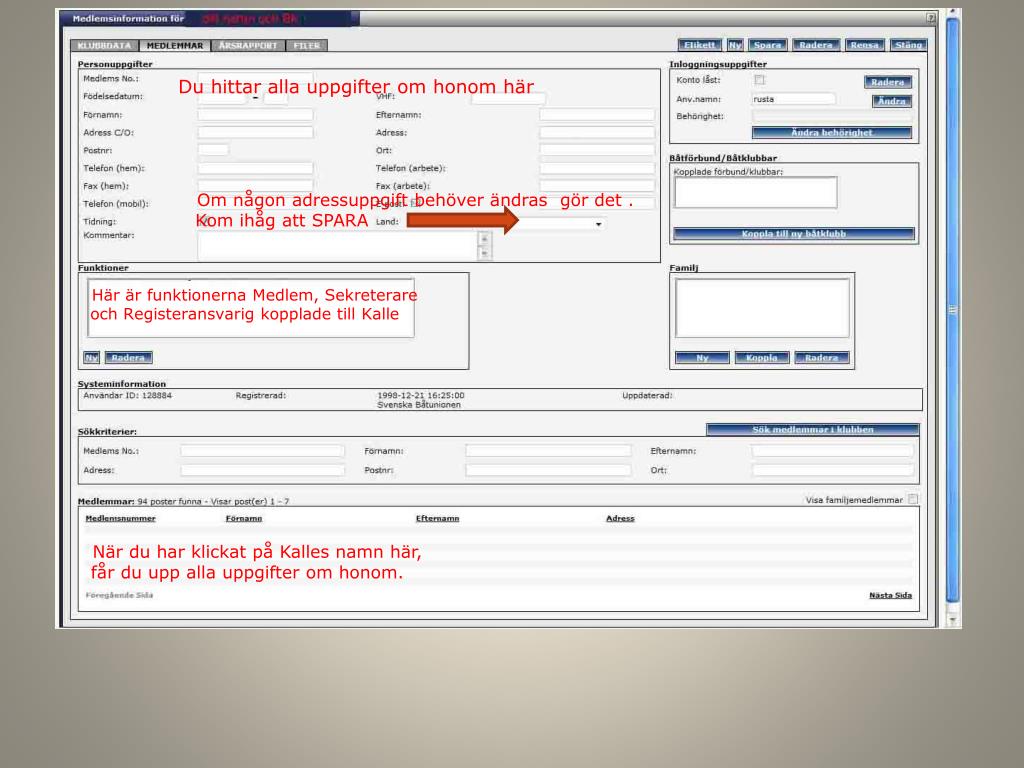Click the Adress search field in Sökkriterier
This screenshot has width=1024, height=768.
(263, 470)
